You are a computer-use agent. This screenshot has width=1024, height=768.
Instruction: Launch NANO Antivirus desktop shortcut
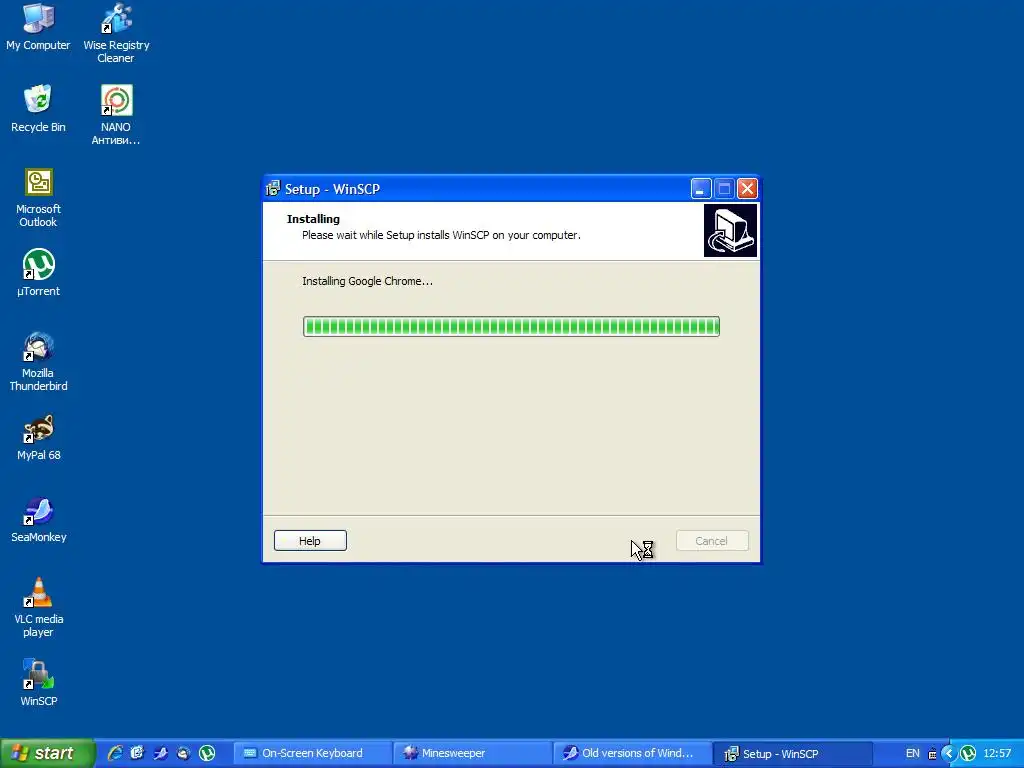pyautogui.click(x=116, y=115)
